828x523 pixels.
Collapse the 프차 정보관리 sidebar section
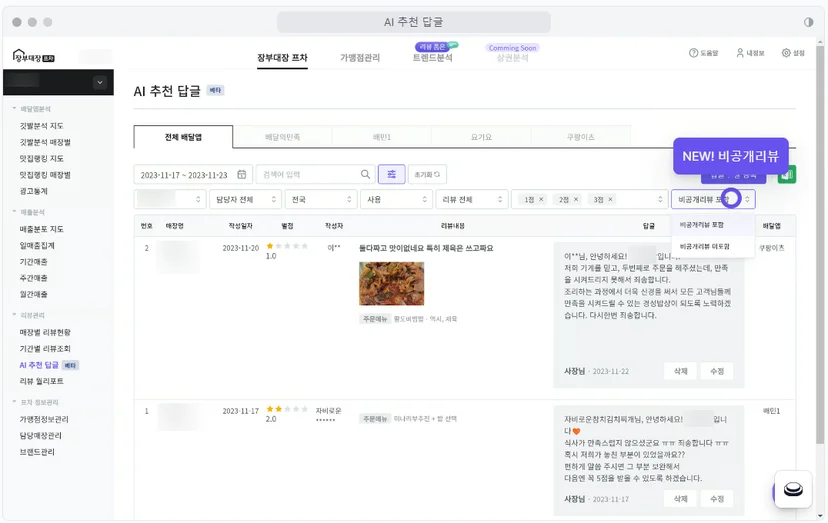coord(15,402)
